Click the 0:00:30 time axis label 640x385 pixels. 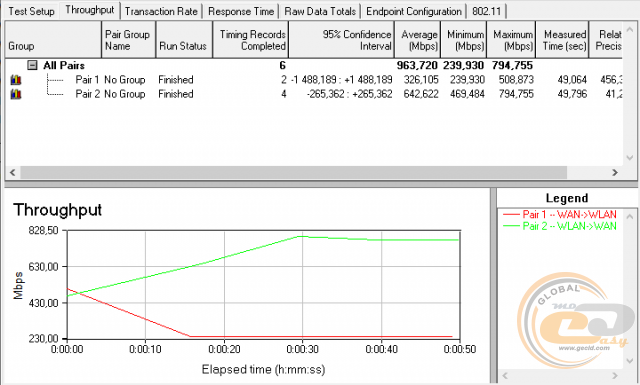pos(302,349)
